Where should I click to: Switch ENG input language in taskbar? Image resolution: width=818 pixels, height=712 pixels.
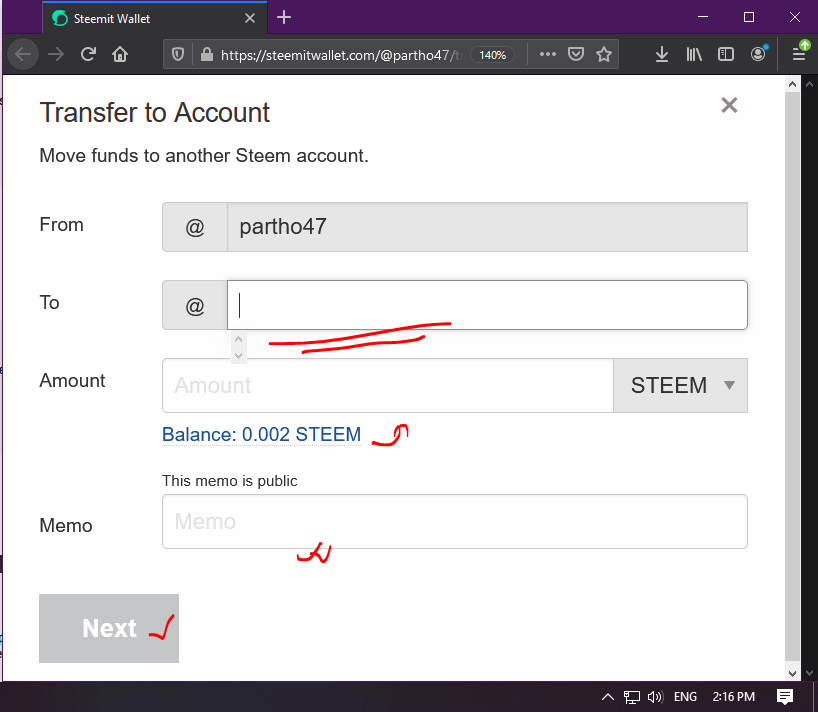[x=685, y=696]
